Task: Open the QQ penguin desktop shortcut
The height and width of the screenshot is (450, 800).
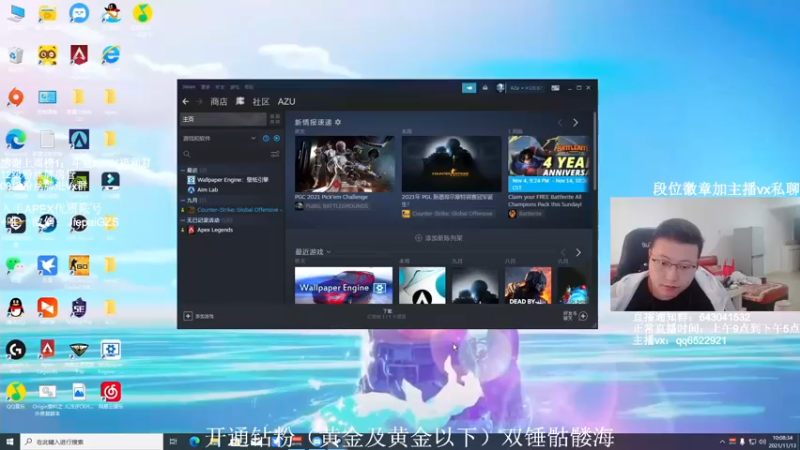Action: (16, 308)
